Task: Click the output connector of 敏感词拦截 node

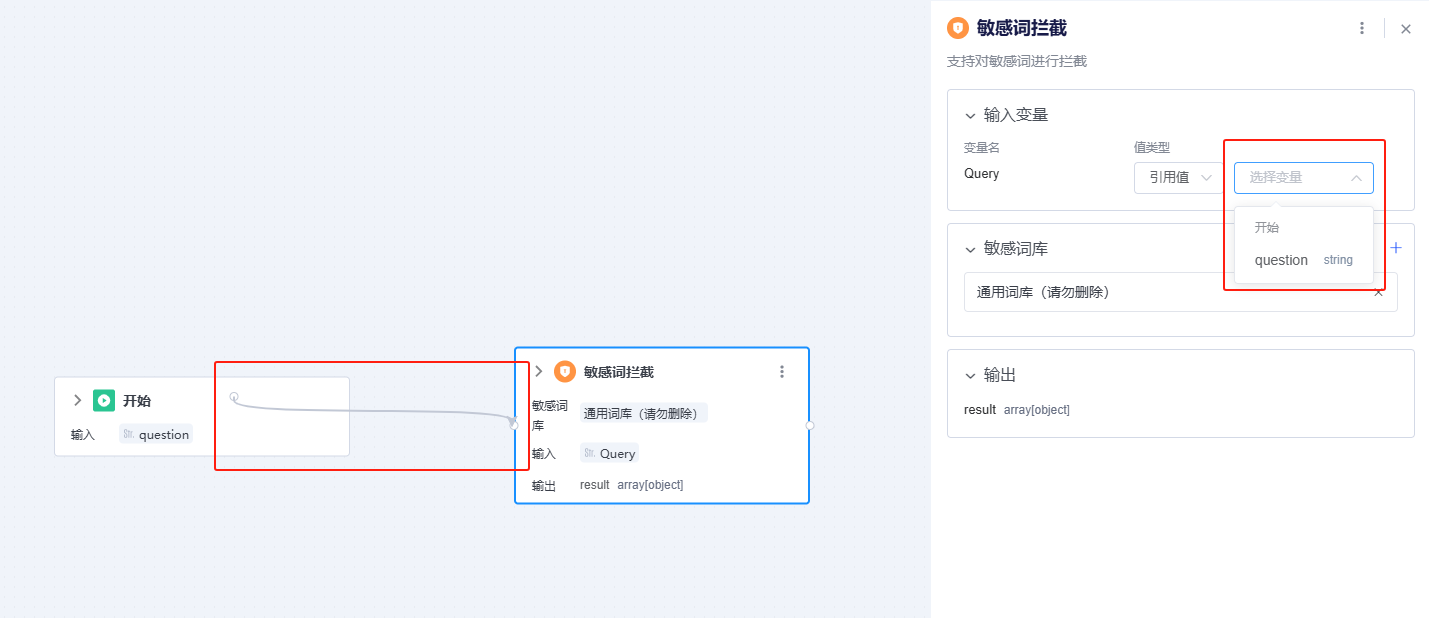Action: point(810,426)
